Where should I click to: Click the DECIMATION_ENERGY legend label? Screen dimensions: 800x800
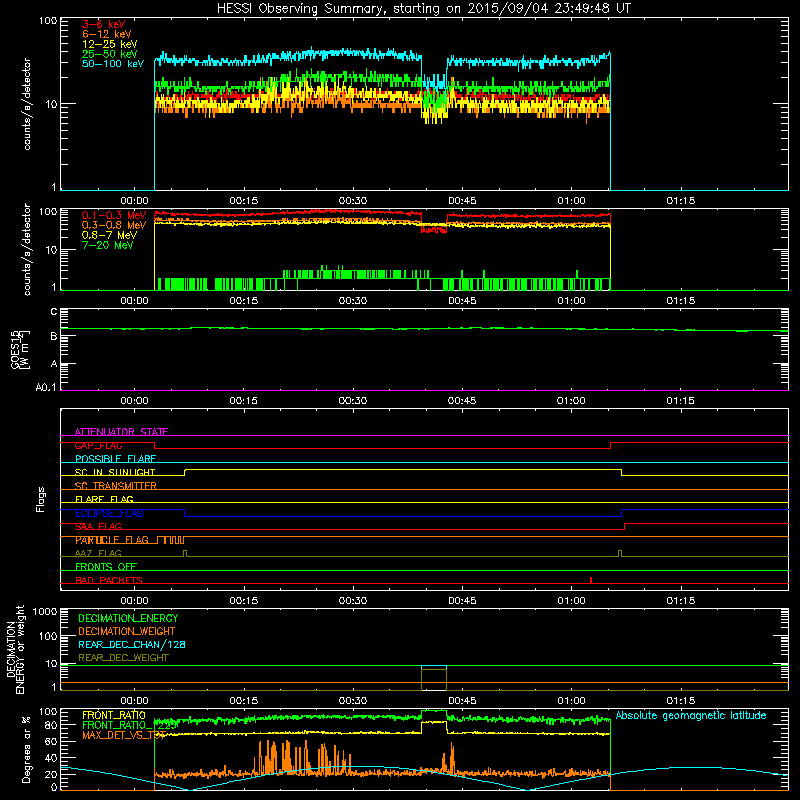pos(128,618)
